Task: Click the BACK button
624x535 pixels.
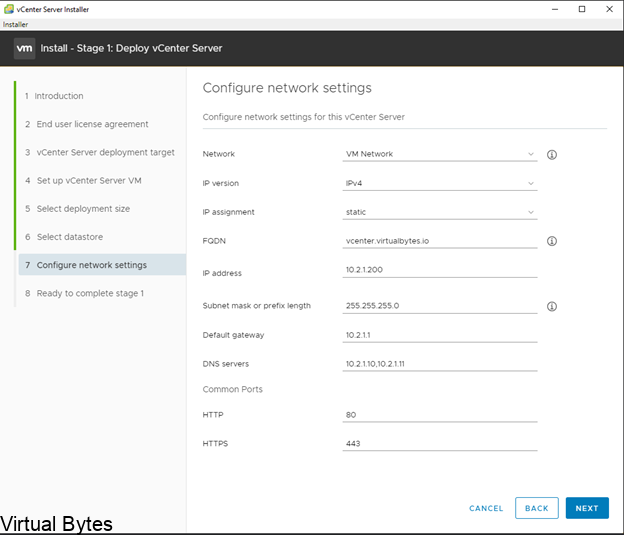Action: (536, 508)
